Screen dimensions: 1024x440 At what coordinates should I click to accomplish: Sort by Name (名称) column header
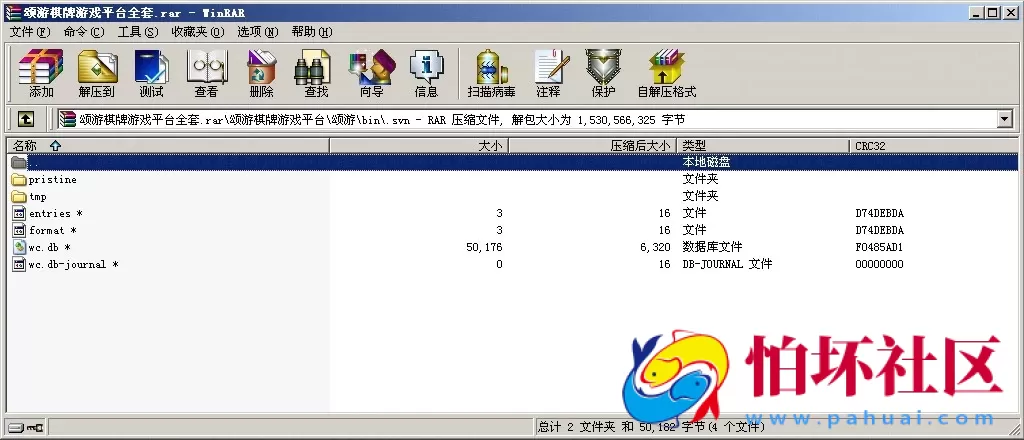[168, 146]
